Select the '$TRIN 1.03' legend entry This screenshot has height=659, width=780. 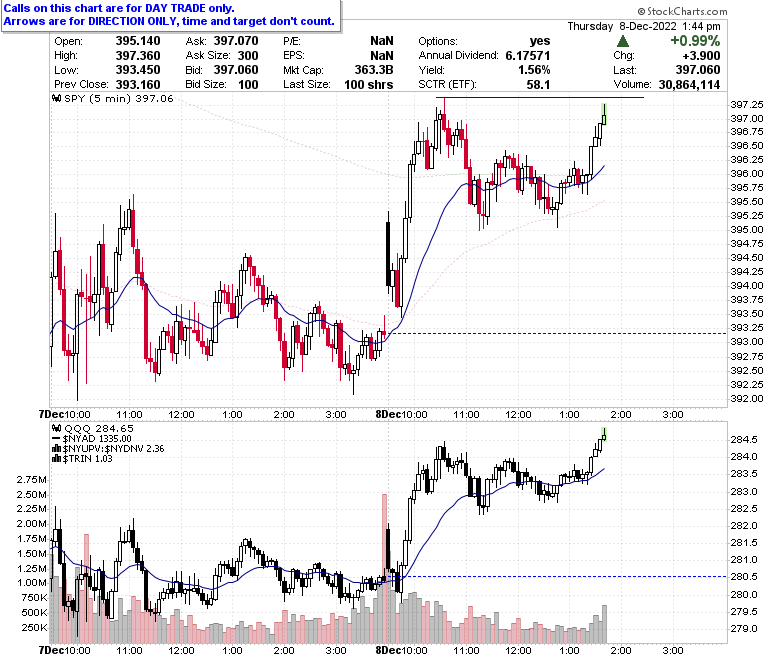pos(88,459)
